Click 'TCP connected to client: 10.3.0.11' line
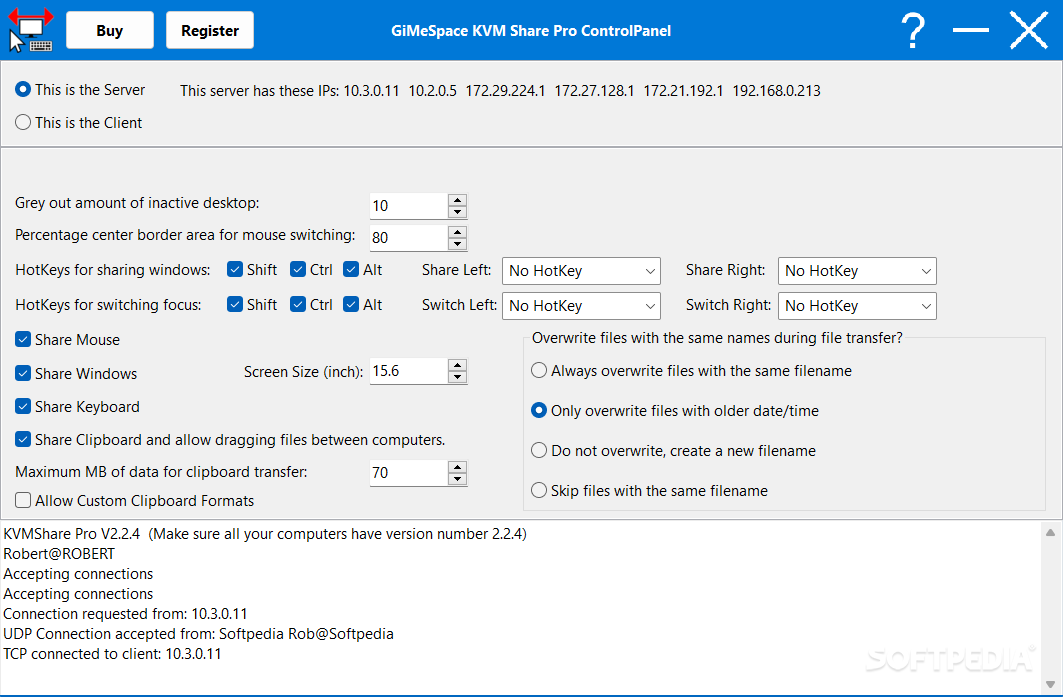The width and height of the screenshot is (1063, 697). 113,654
